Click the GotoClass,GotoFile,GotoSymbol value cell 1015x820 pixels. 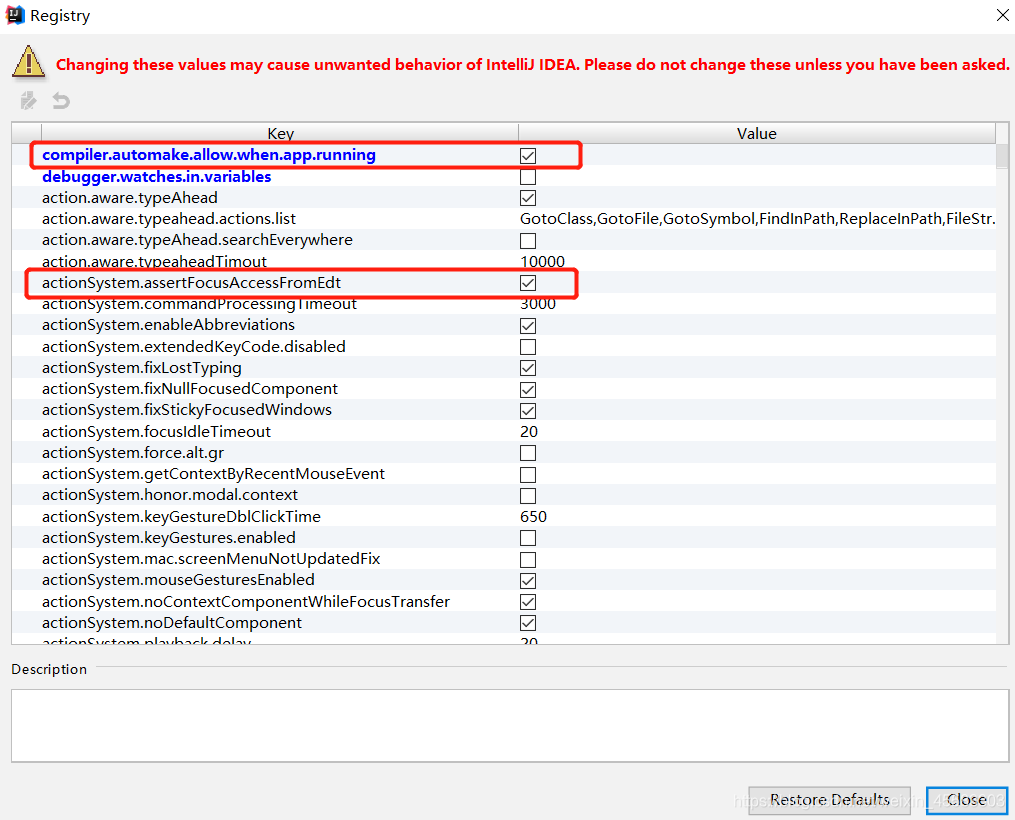pos(757,219)
